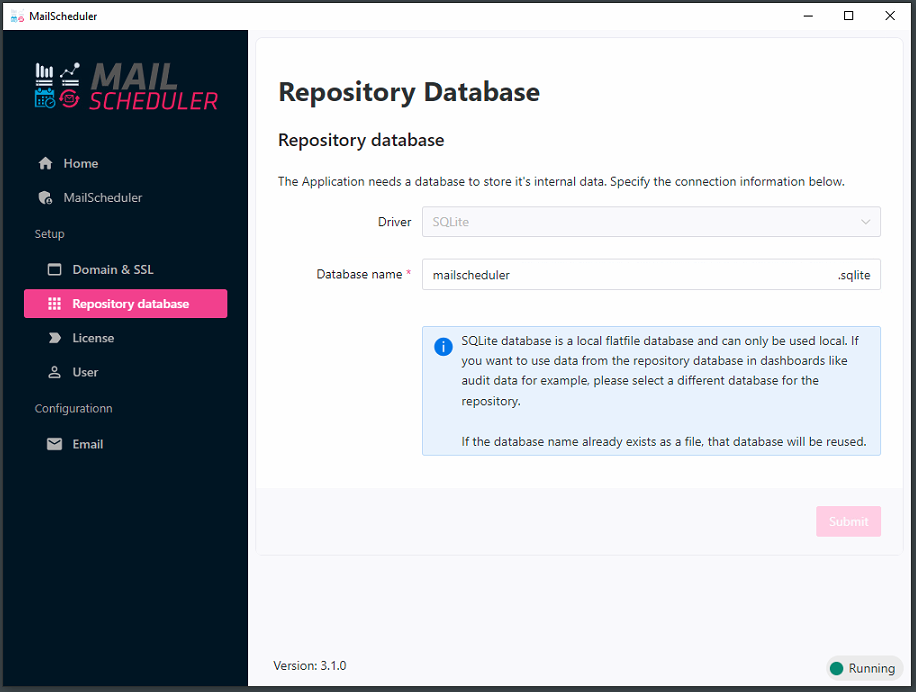The height and width of the screenshot is (692, 916).
Task: Click the green Running status dot
Action: click(x=837, y=669)
